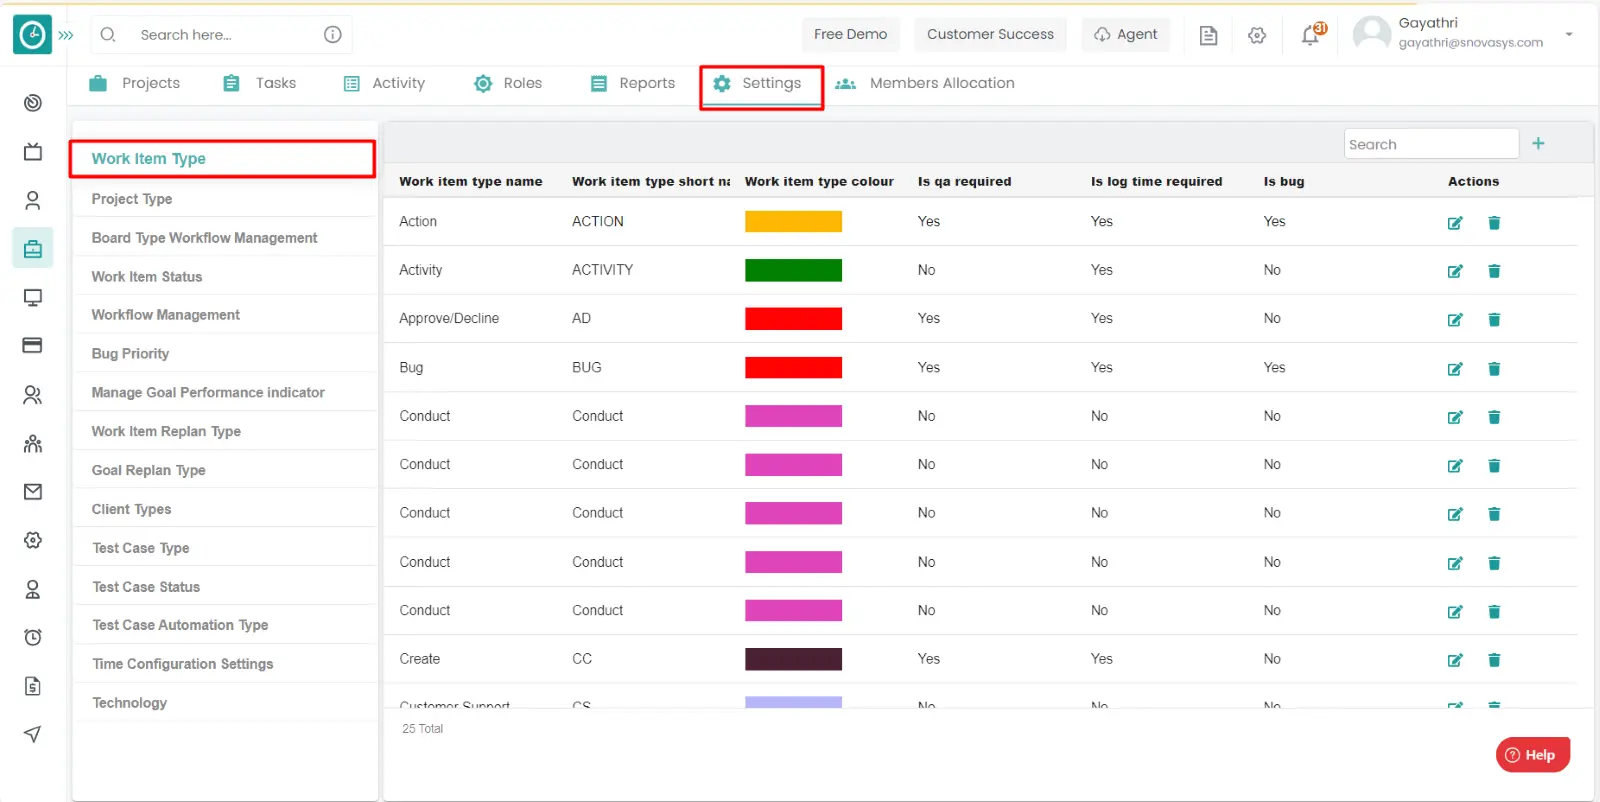The width and height of the screenshot is (1600, 802).
Task: Click the Agent button
Action: coord(1126,34)
